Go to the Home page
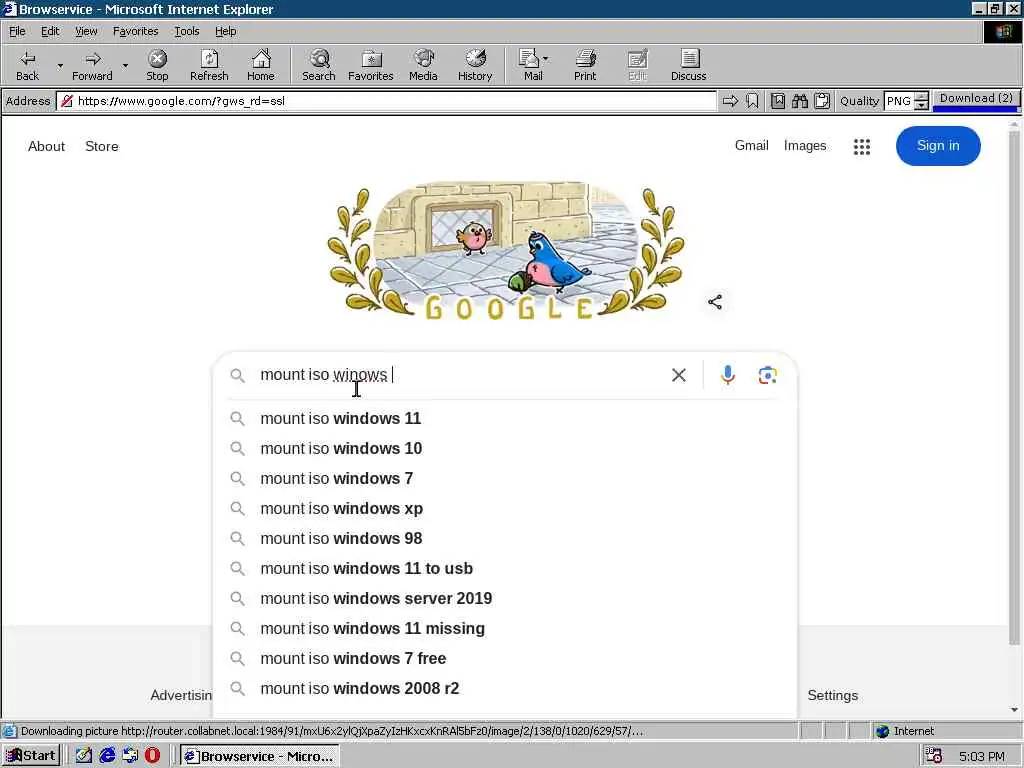This screenshot has width=1024, height=768. [x=261, y=65]
